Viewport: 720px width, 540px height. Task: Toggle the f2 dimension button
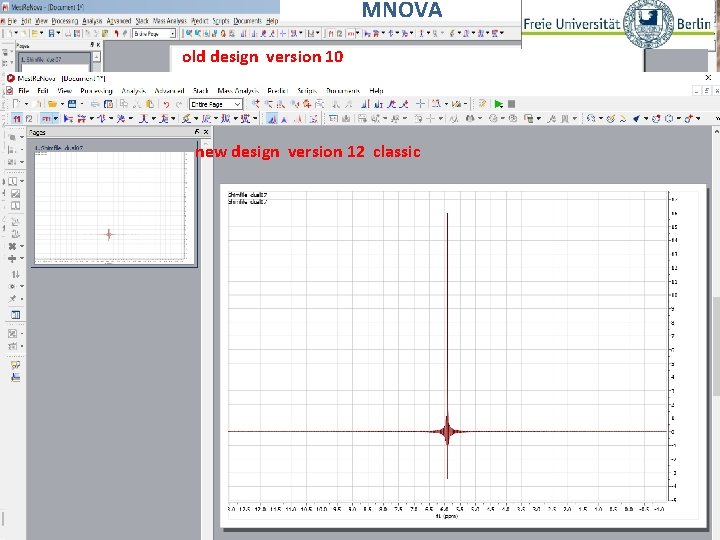tap(28, 119)
